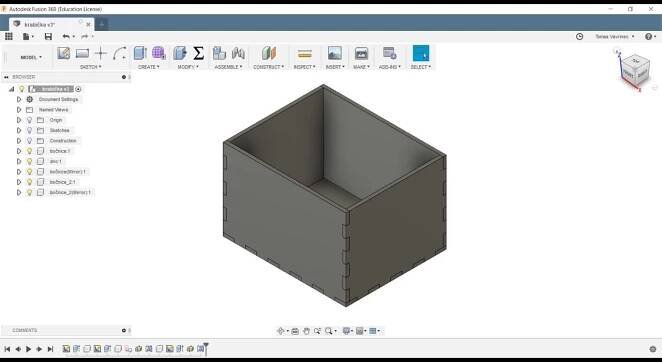Redo the last undone action

[84, 37]
